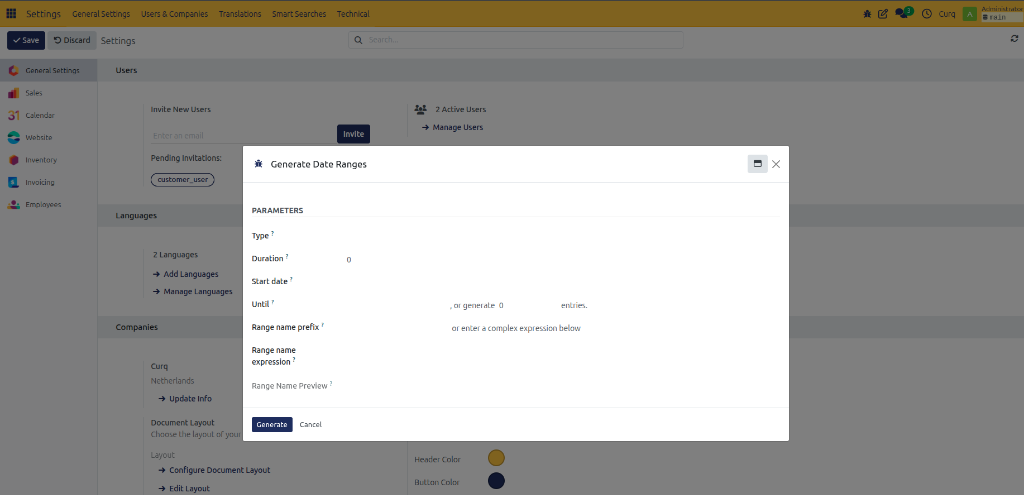Open Configure Document Layout link
The width and height of the screenshot is (1024, 495).
(214, 470)
